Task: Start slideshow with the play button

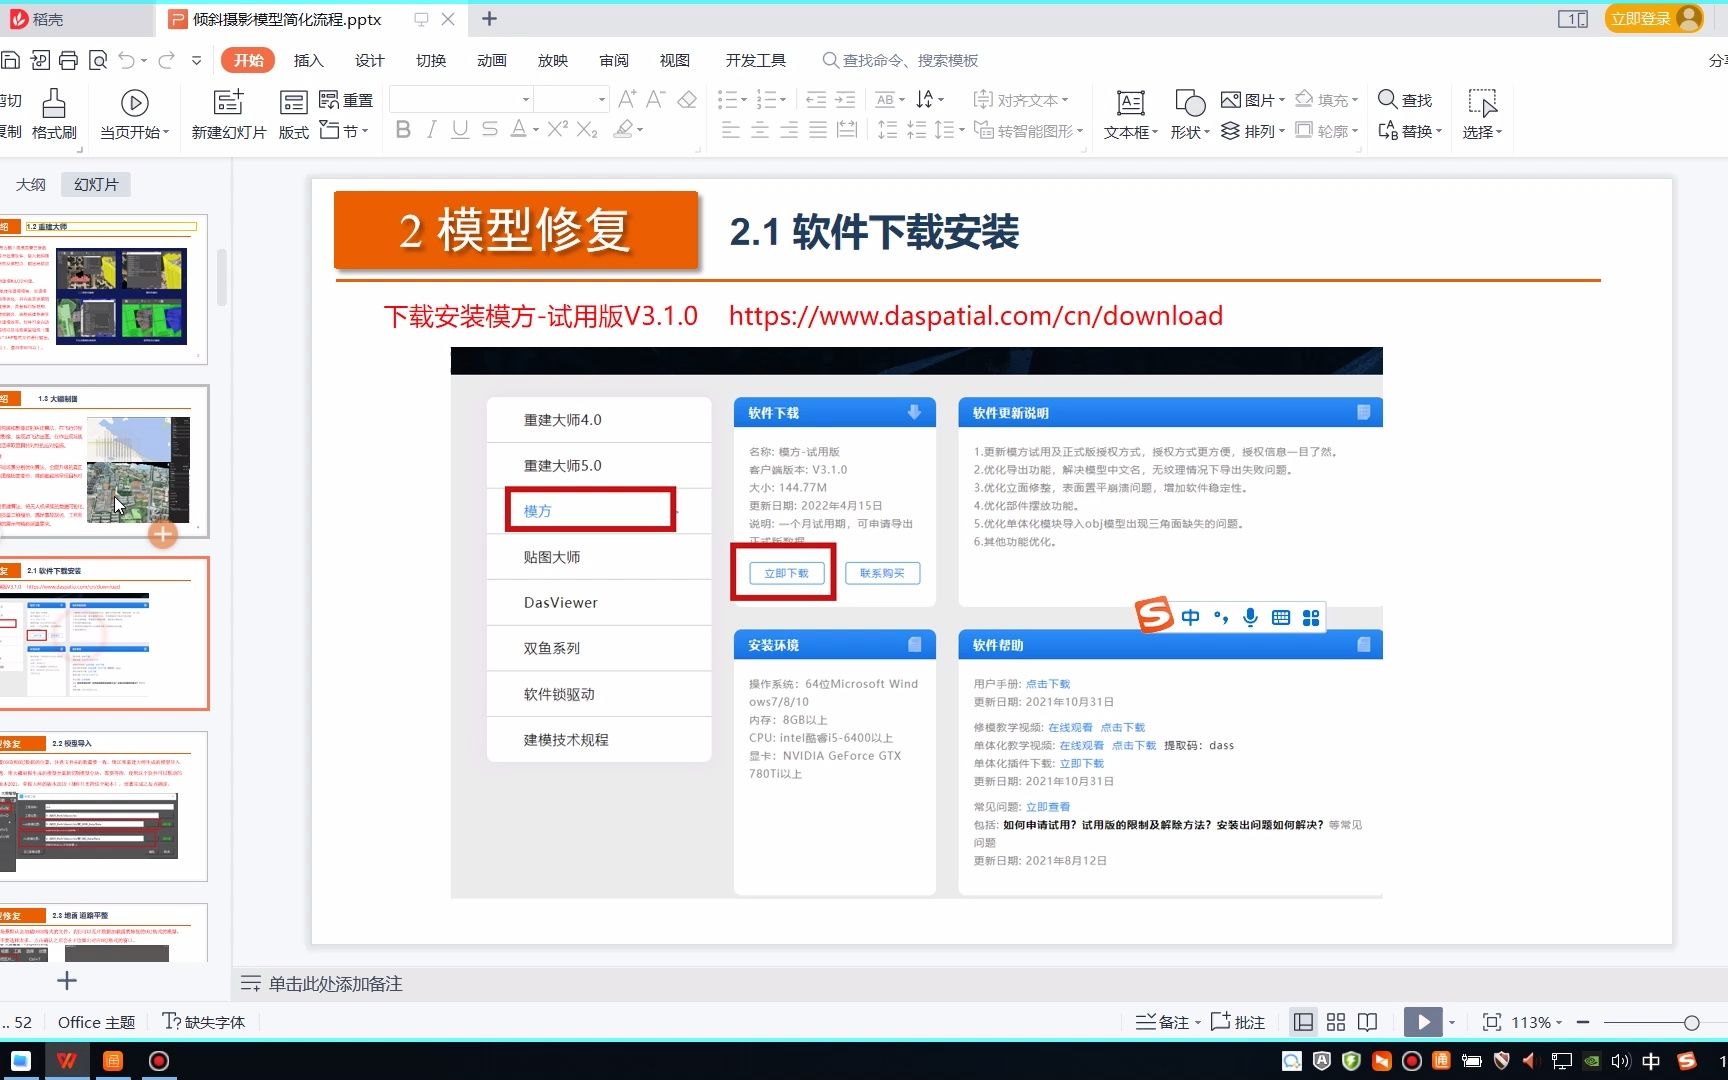Action: coord(1423,1022)
